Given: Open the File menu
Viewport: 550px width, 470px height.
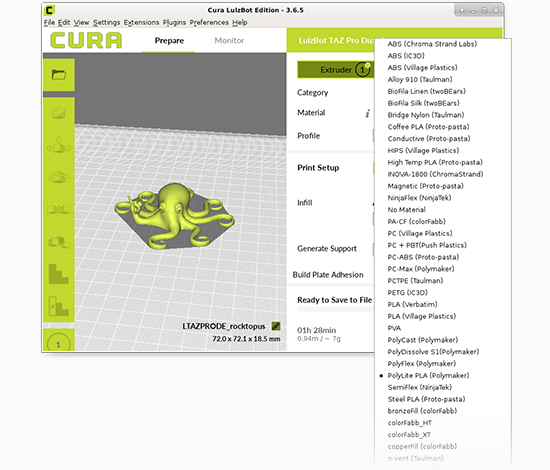Looking at the screenshot, I should click(49, 22).
